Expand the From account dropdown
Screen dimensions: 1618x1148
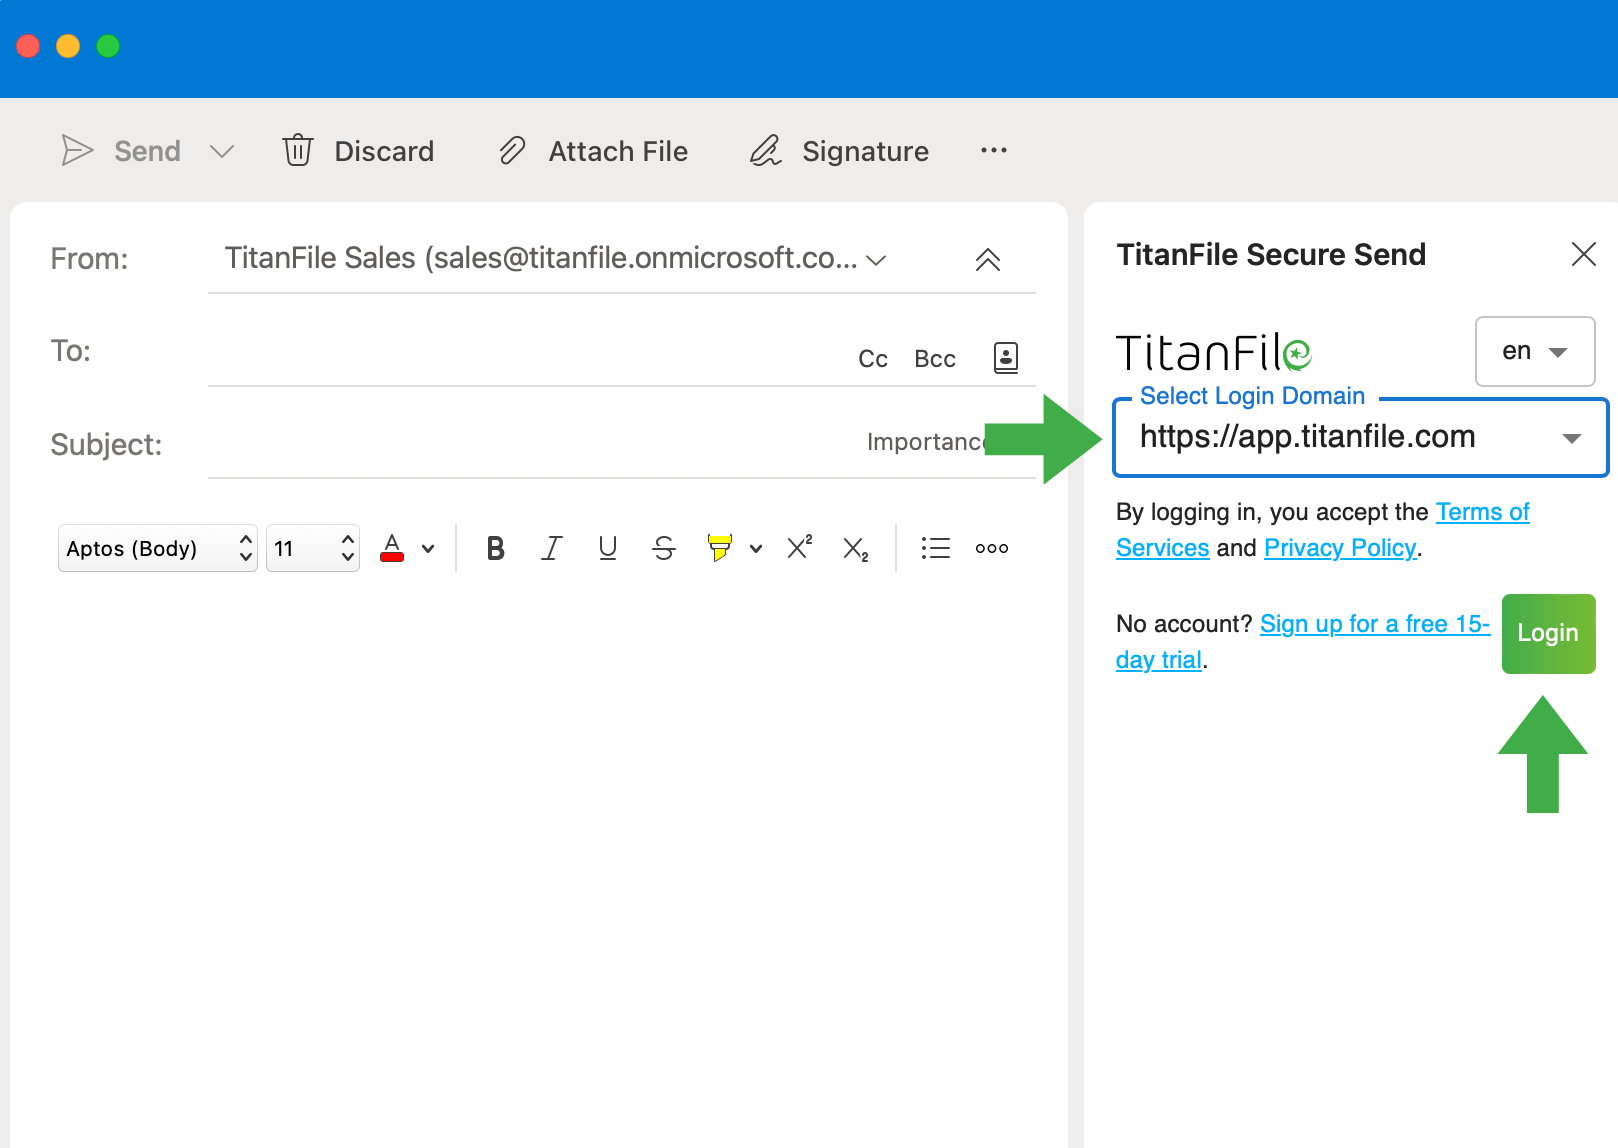click(876, 260)
